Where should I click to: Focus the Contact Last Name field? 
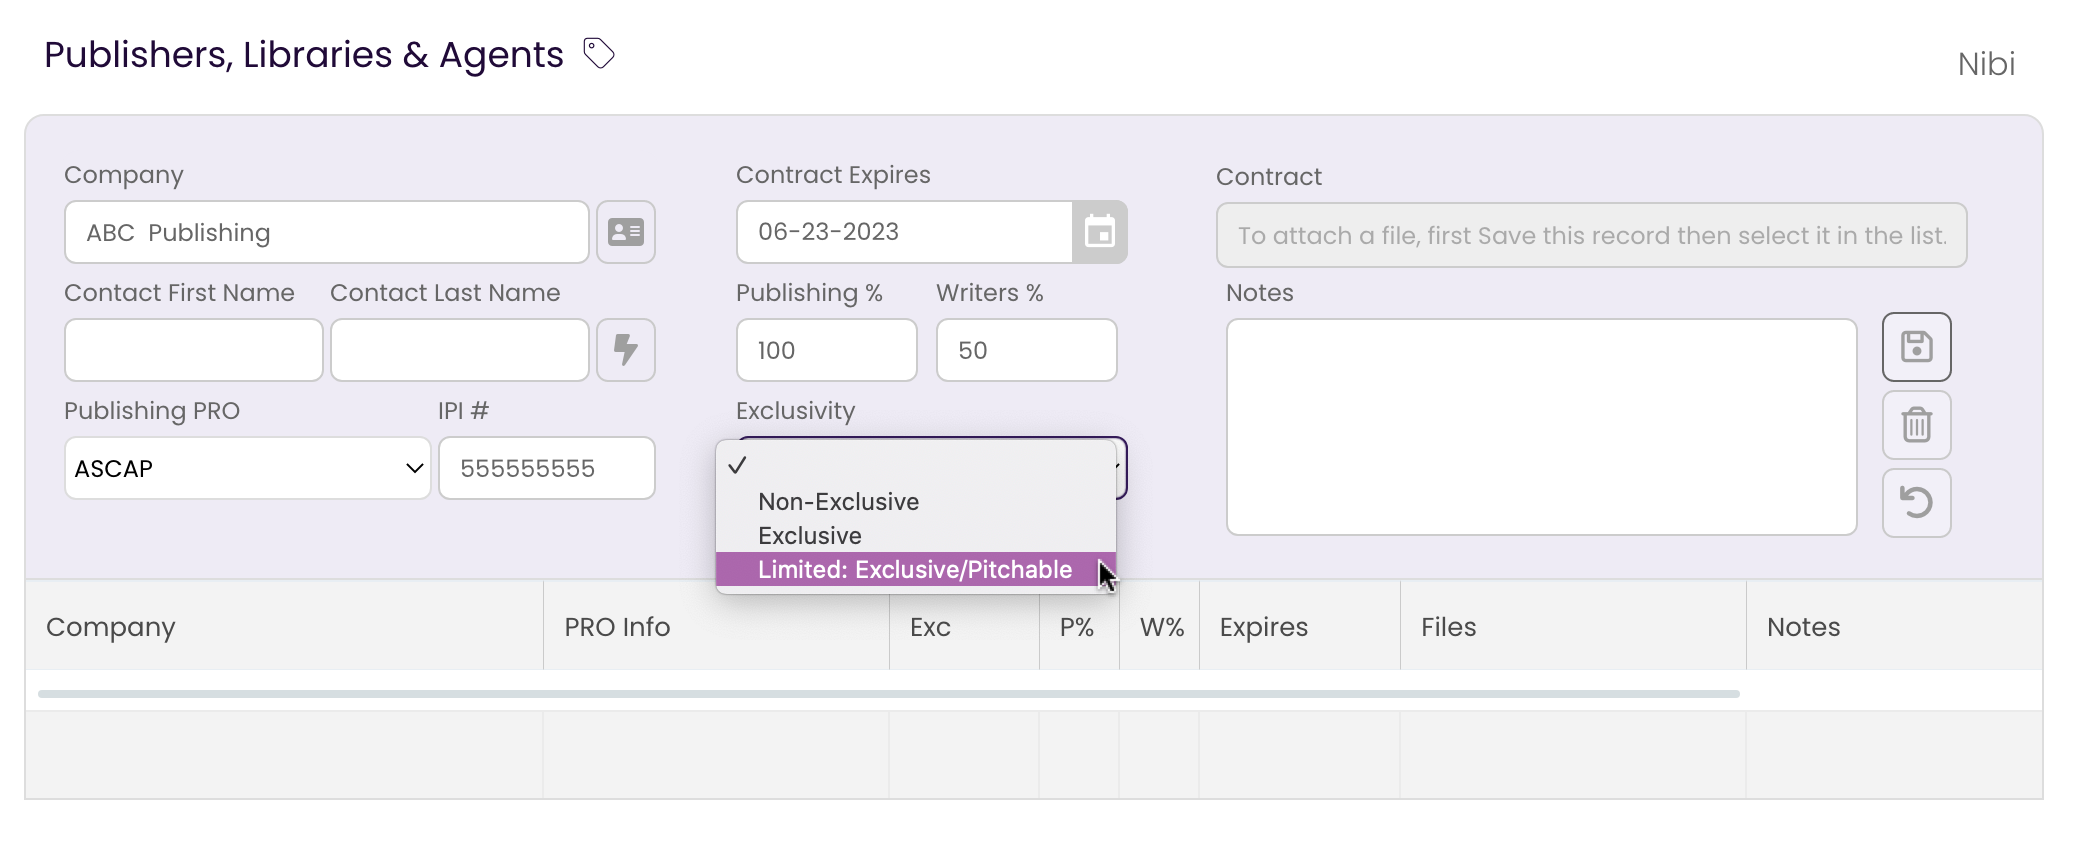[x=460, y=350]
